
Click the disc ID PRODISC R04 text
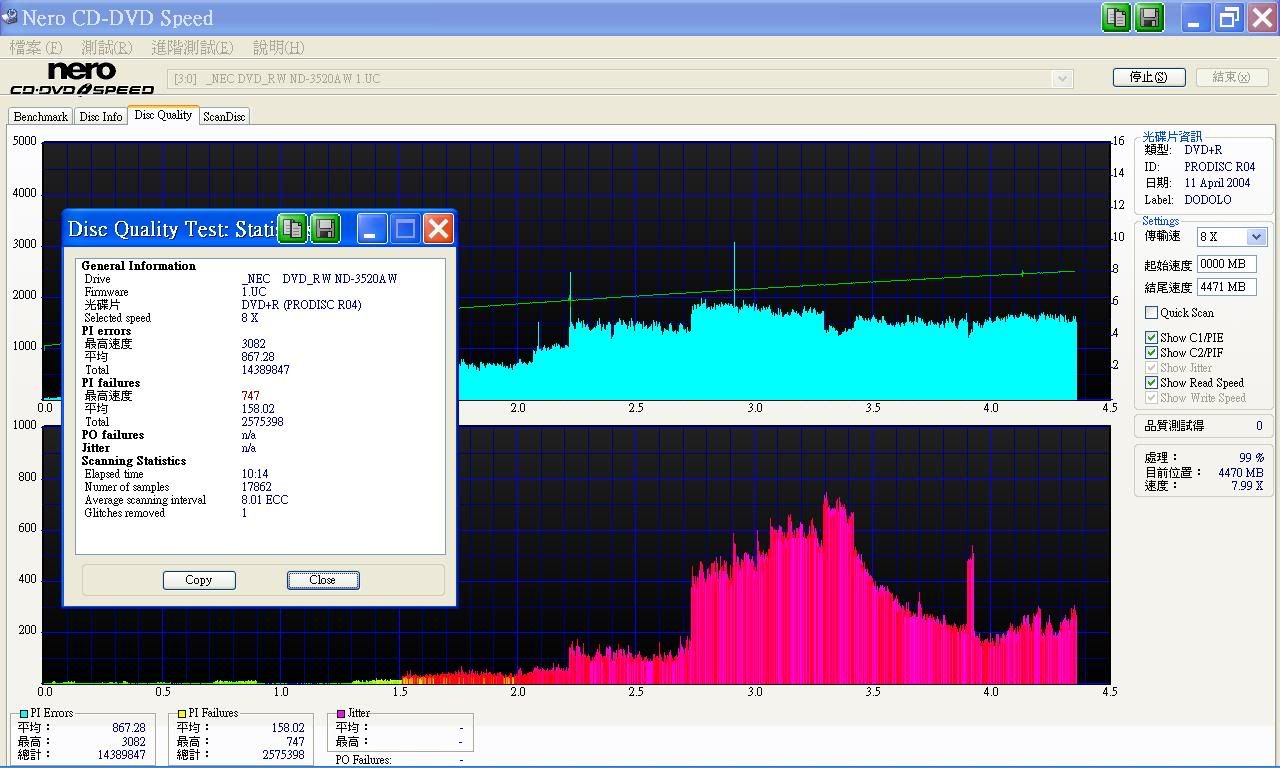coord(1220,167)
